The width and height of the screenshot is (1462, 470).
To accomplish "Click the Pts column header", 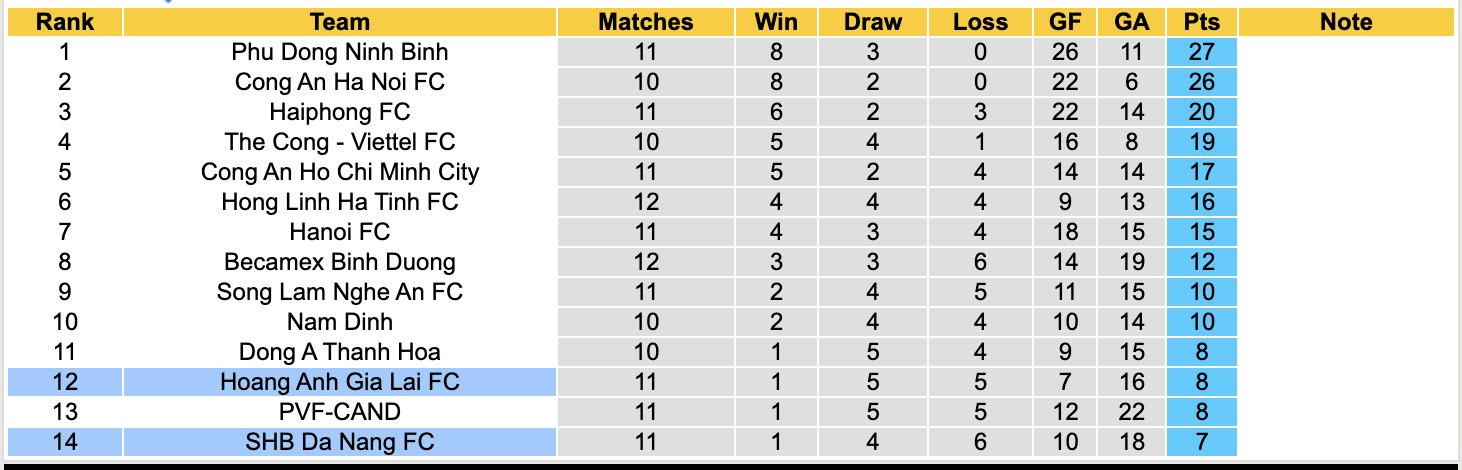I will point(1201,22).
